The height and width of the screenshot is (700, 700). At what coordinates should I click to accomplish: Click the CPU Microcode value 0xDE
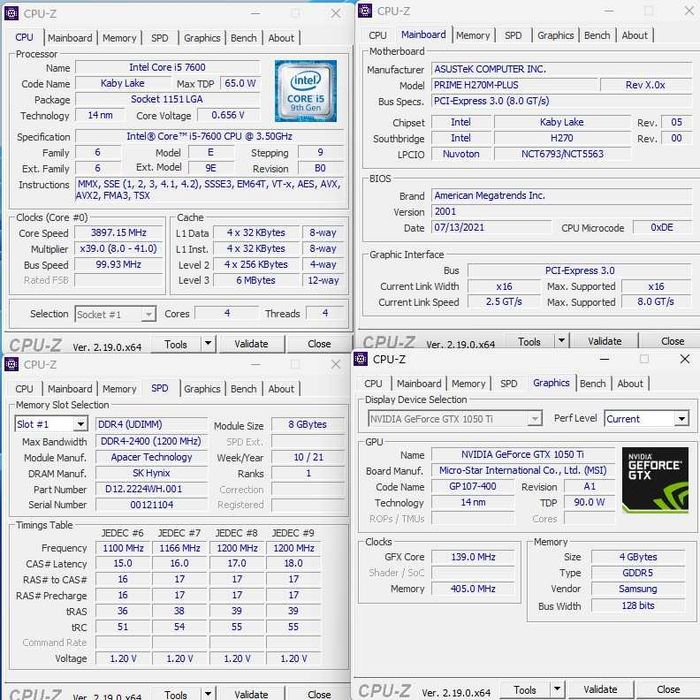[662, 227]
